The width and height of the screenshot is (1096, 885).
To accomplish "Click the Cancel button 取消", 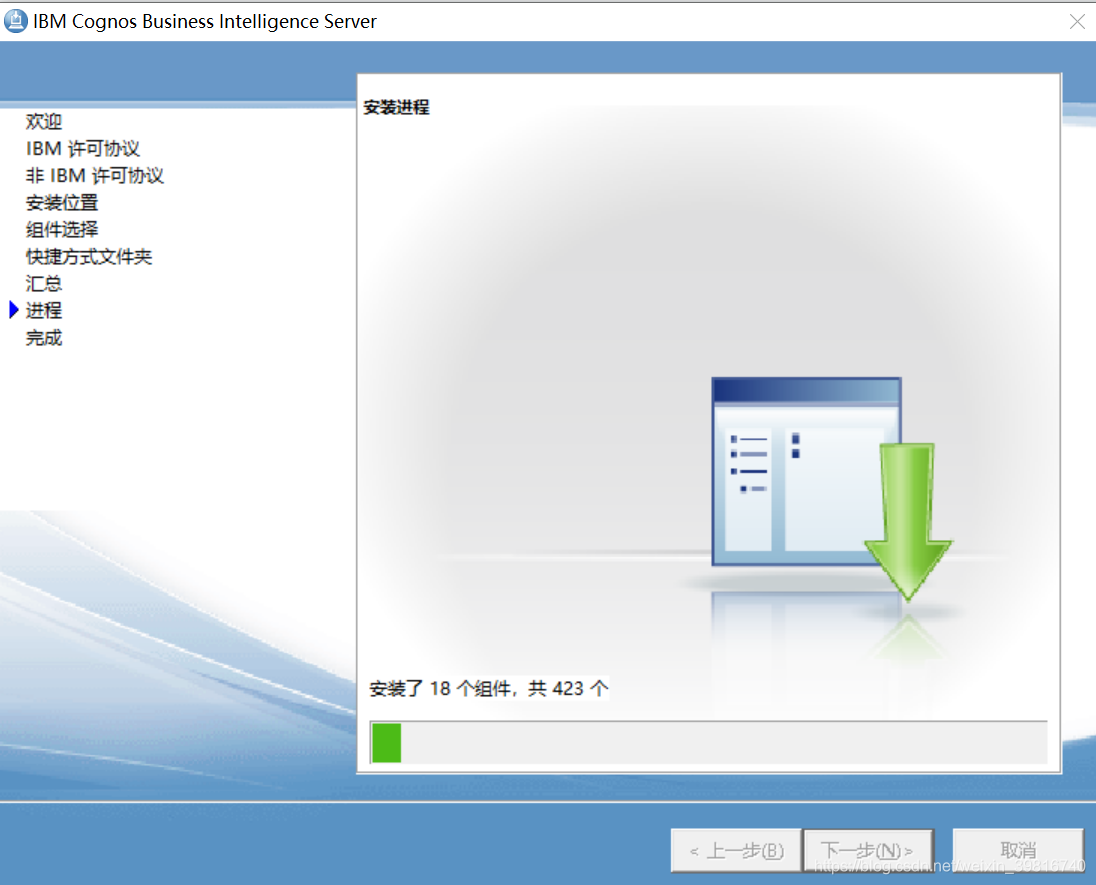I will (x=1018, y=850).
